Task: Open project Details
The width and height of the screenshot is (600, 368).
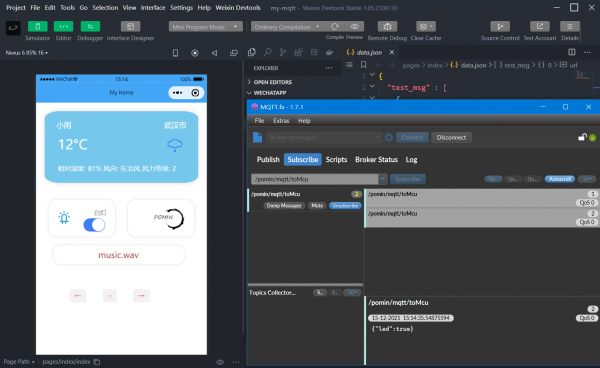Action: (570, 26)
